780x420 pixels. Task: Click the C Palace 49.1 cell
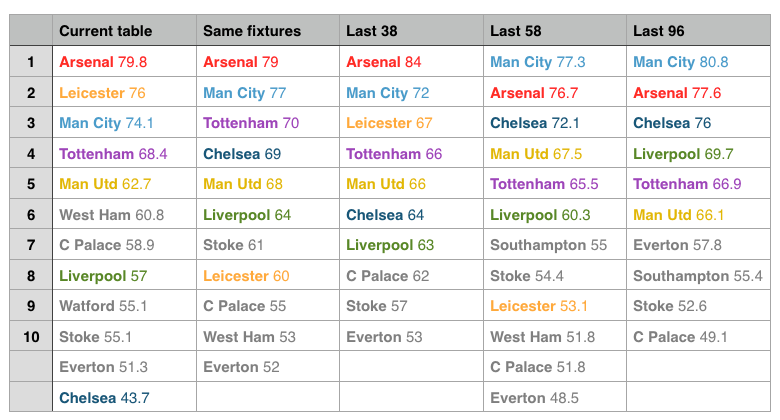[x=698, y=336]
